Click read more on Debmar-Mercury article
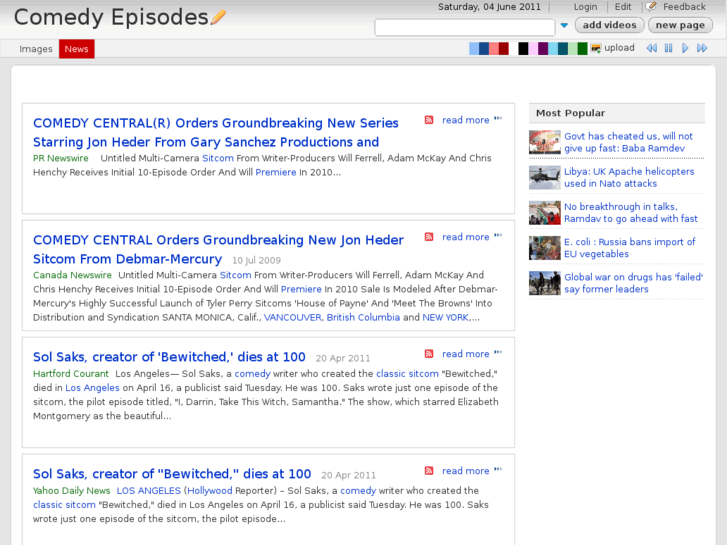Screen dimensions: 727x545 466,237
